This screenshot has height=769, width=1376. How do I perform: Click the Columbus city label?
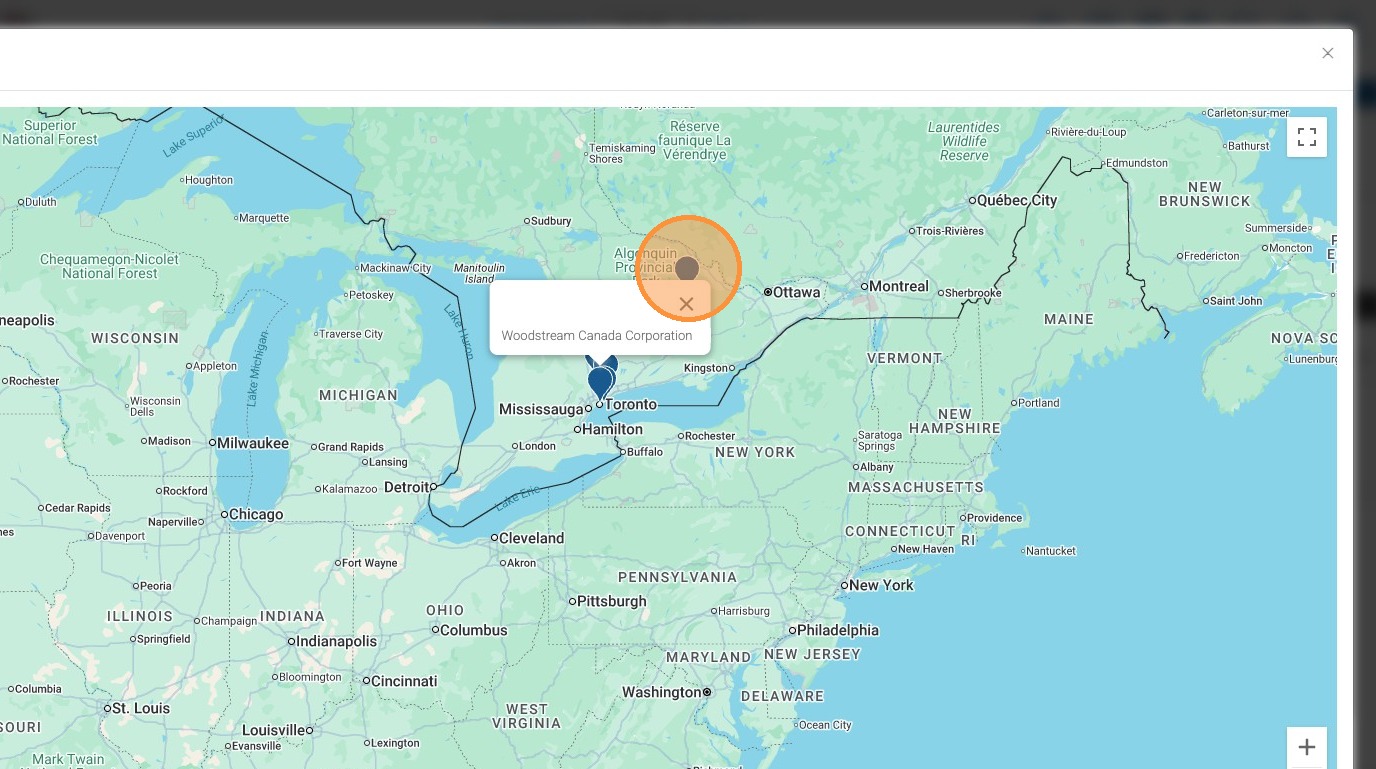click(x=474, y=630)
